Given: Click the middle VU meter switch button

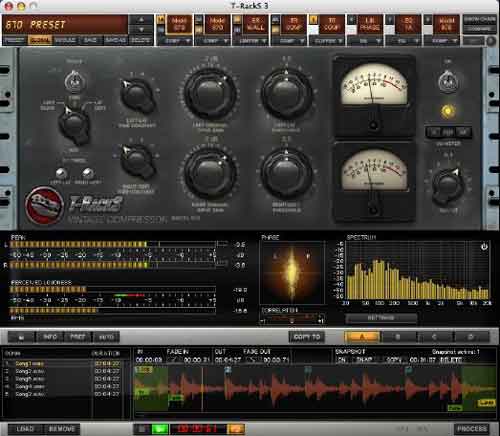Looking at the screenshot, I should pyautogui.click(x=448, y=132).
